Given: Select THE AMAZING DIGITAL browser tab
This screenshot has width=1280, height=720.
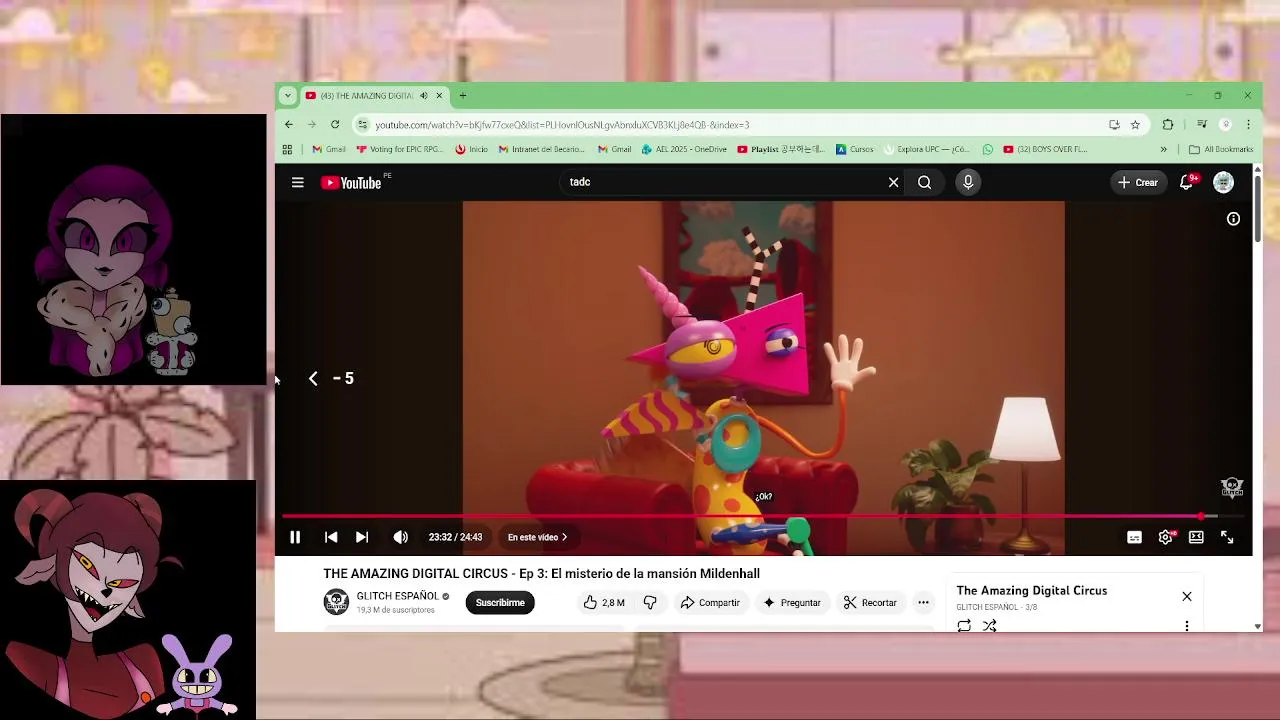Looking at the screenshot, I should pos(365,96).
